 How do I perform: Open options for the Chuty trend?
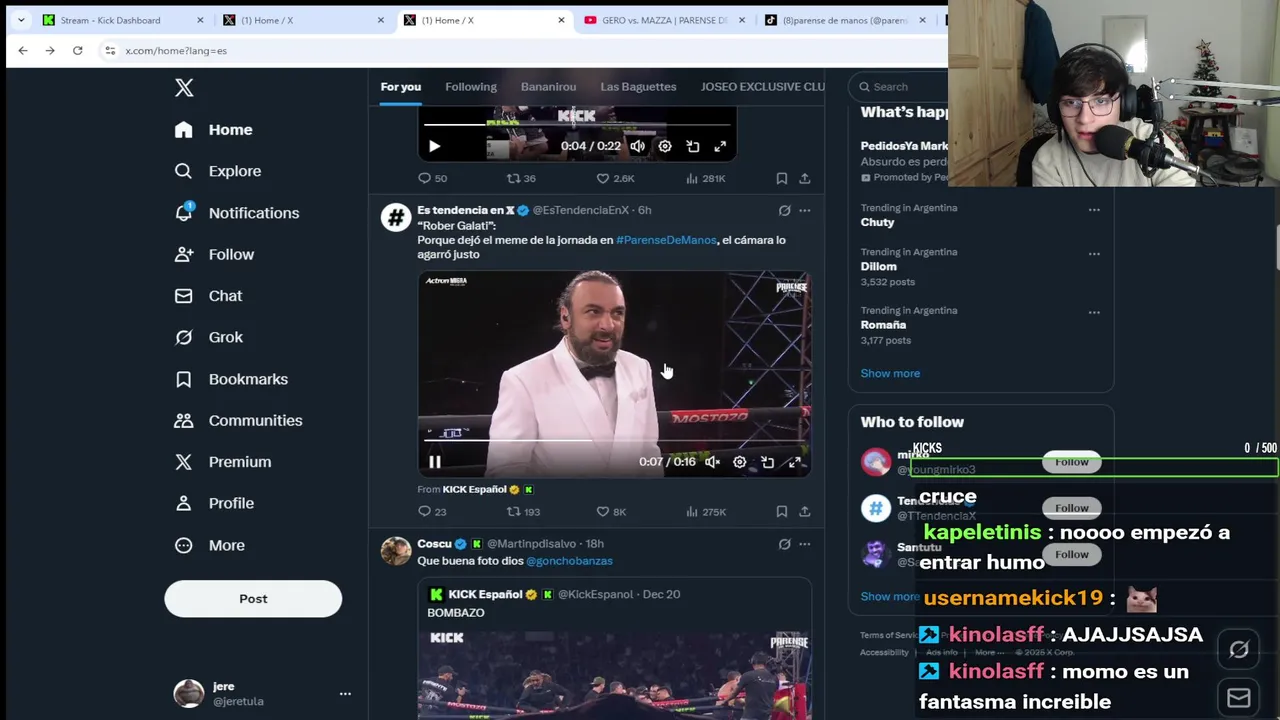tap(1094, 210)
